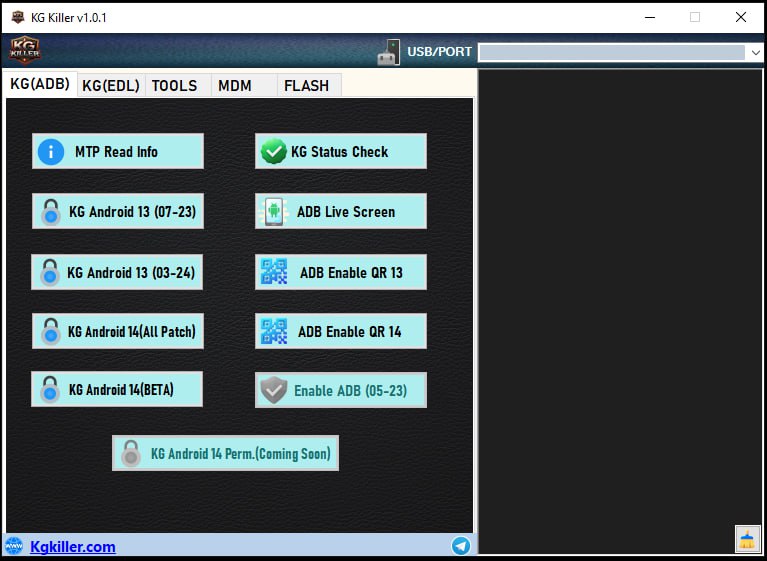
Task: Open the Telegram channel icon
Action: (x=461, y=545)
